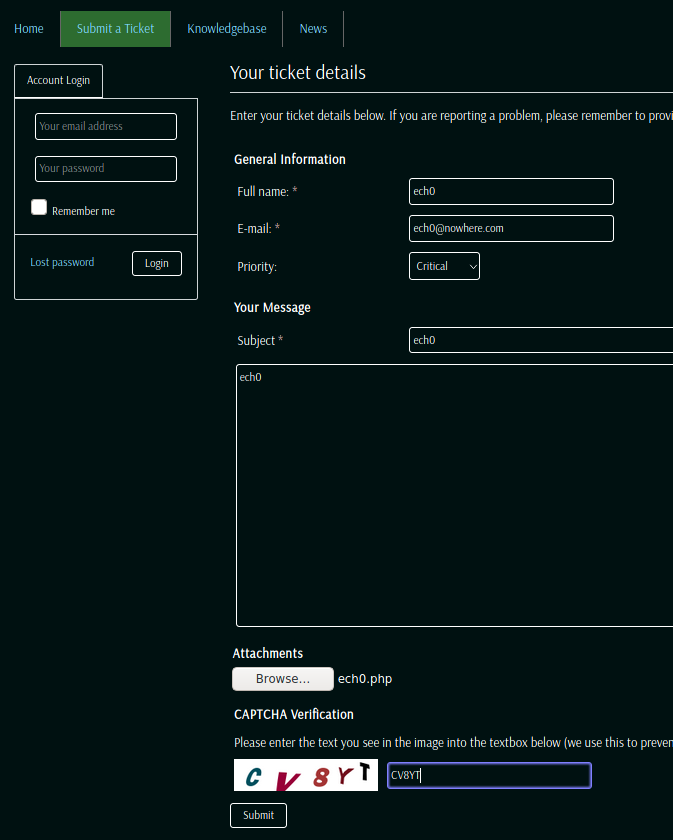Submit the ticket form
The width and height of the screenshot is (673, 840).
click(x=258, y=815)
